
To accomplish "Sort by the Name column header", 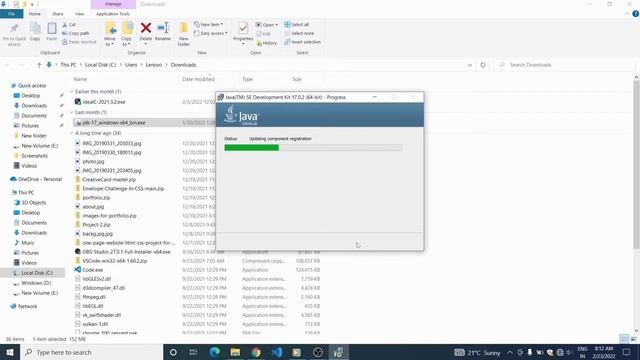I will [x=80, y=79].
